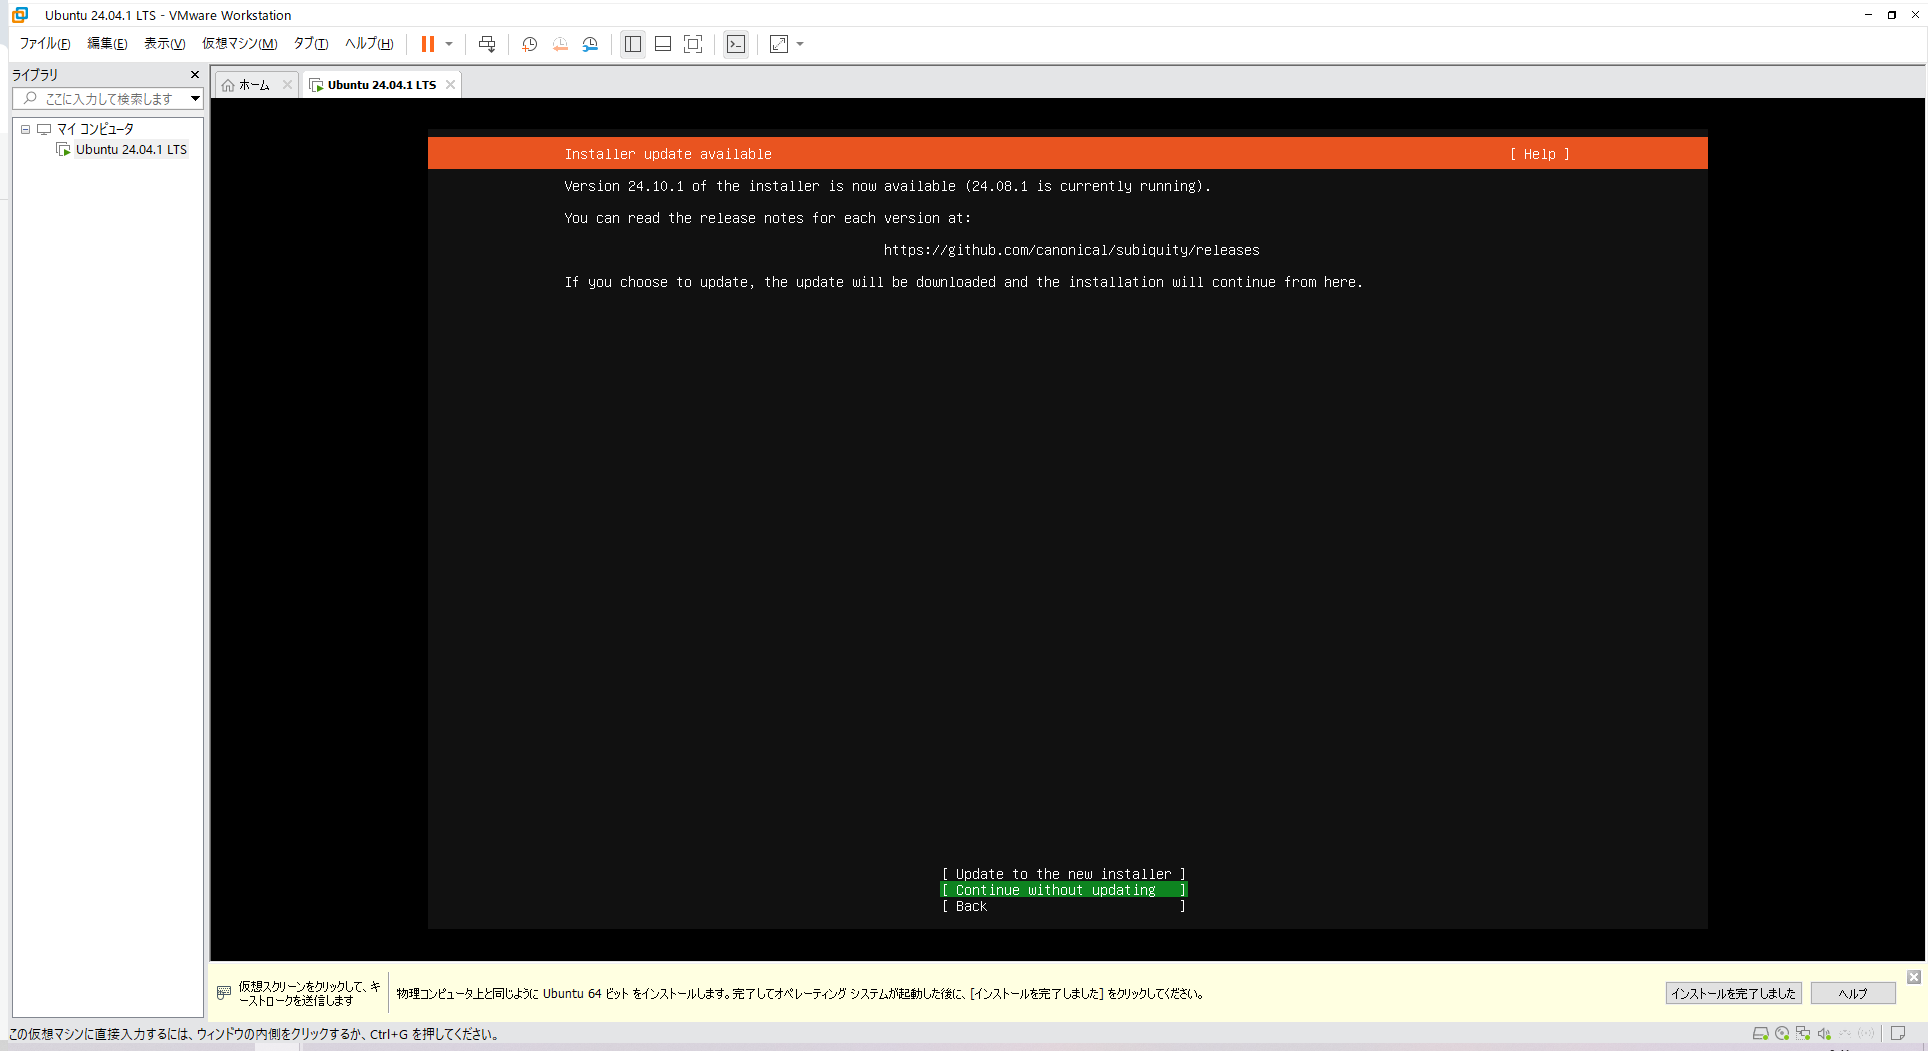This screenshot has height=1051, width=1928.
Task: Open the ファイル(F) menu
Action: [x=45, y=44]
